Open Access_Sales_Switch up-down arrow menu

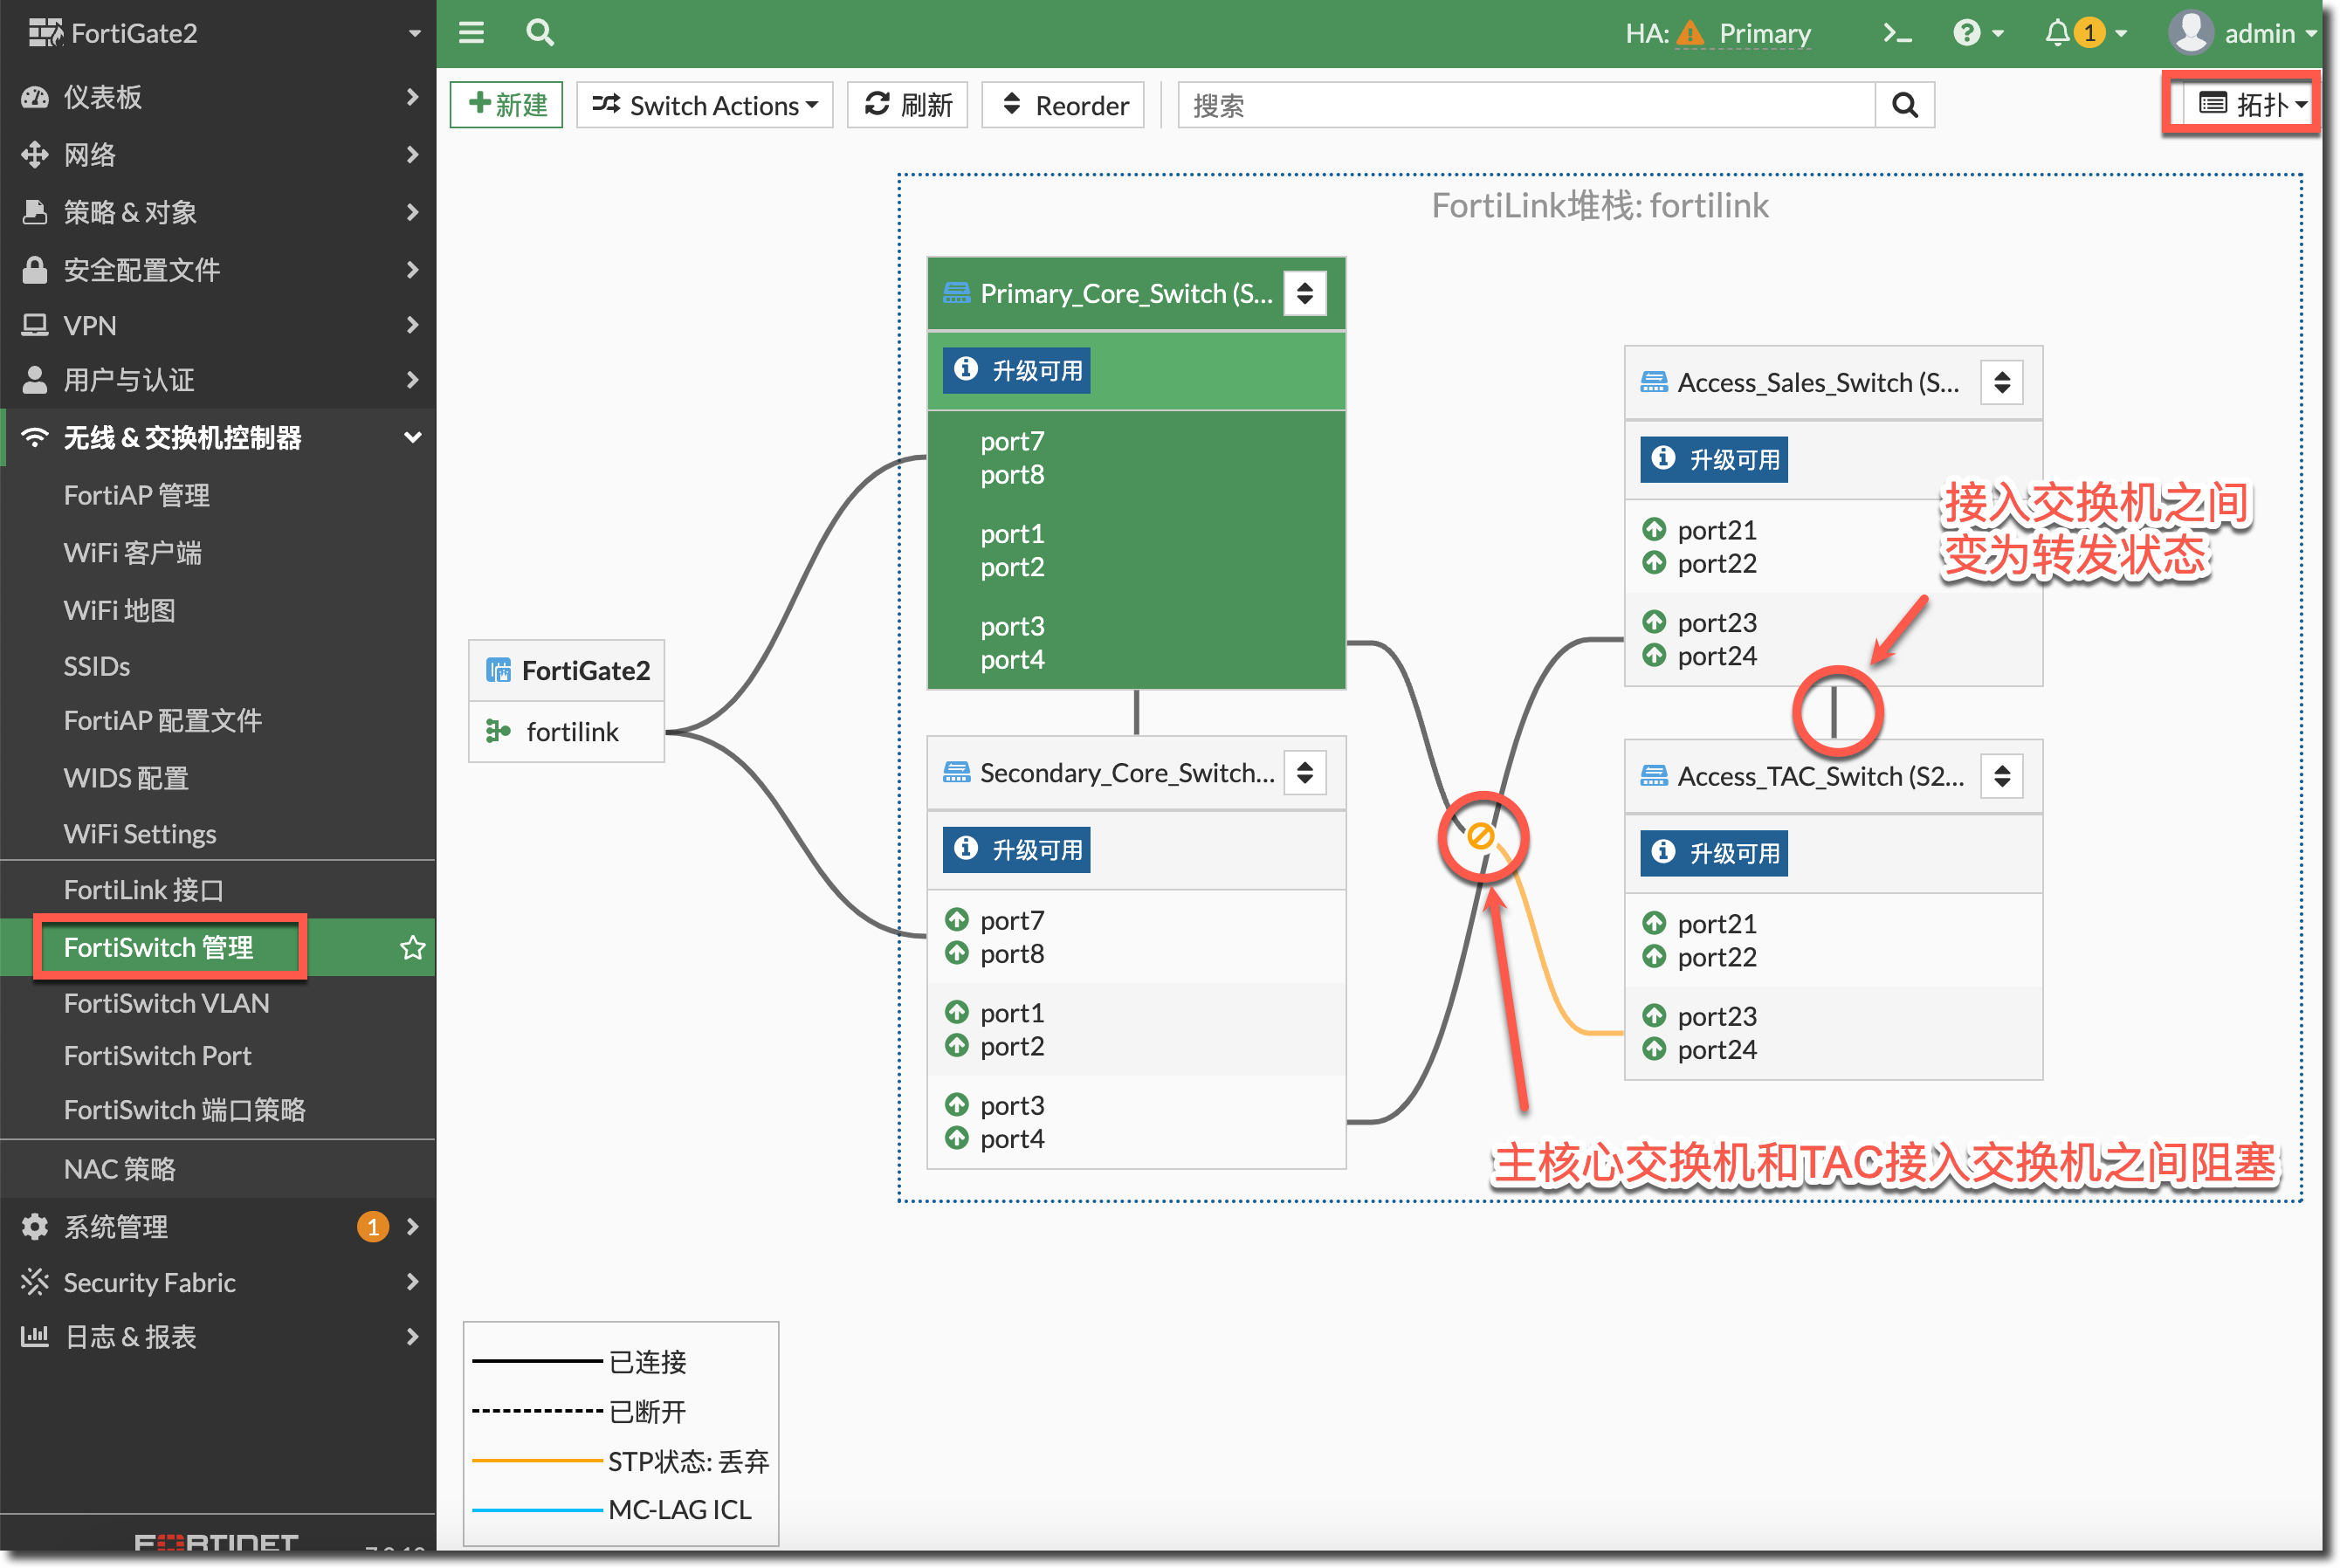pyautogui.click(x=2002, y=382)
